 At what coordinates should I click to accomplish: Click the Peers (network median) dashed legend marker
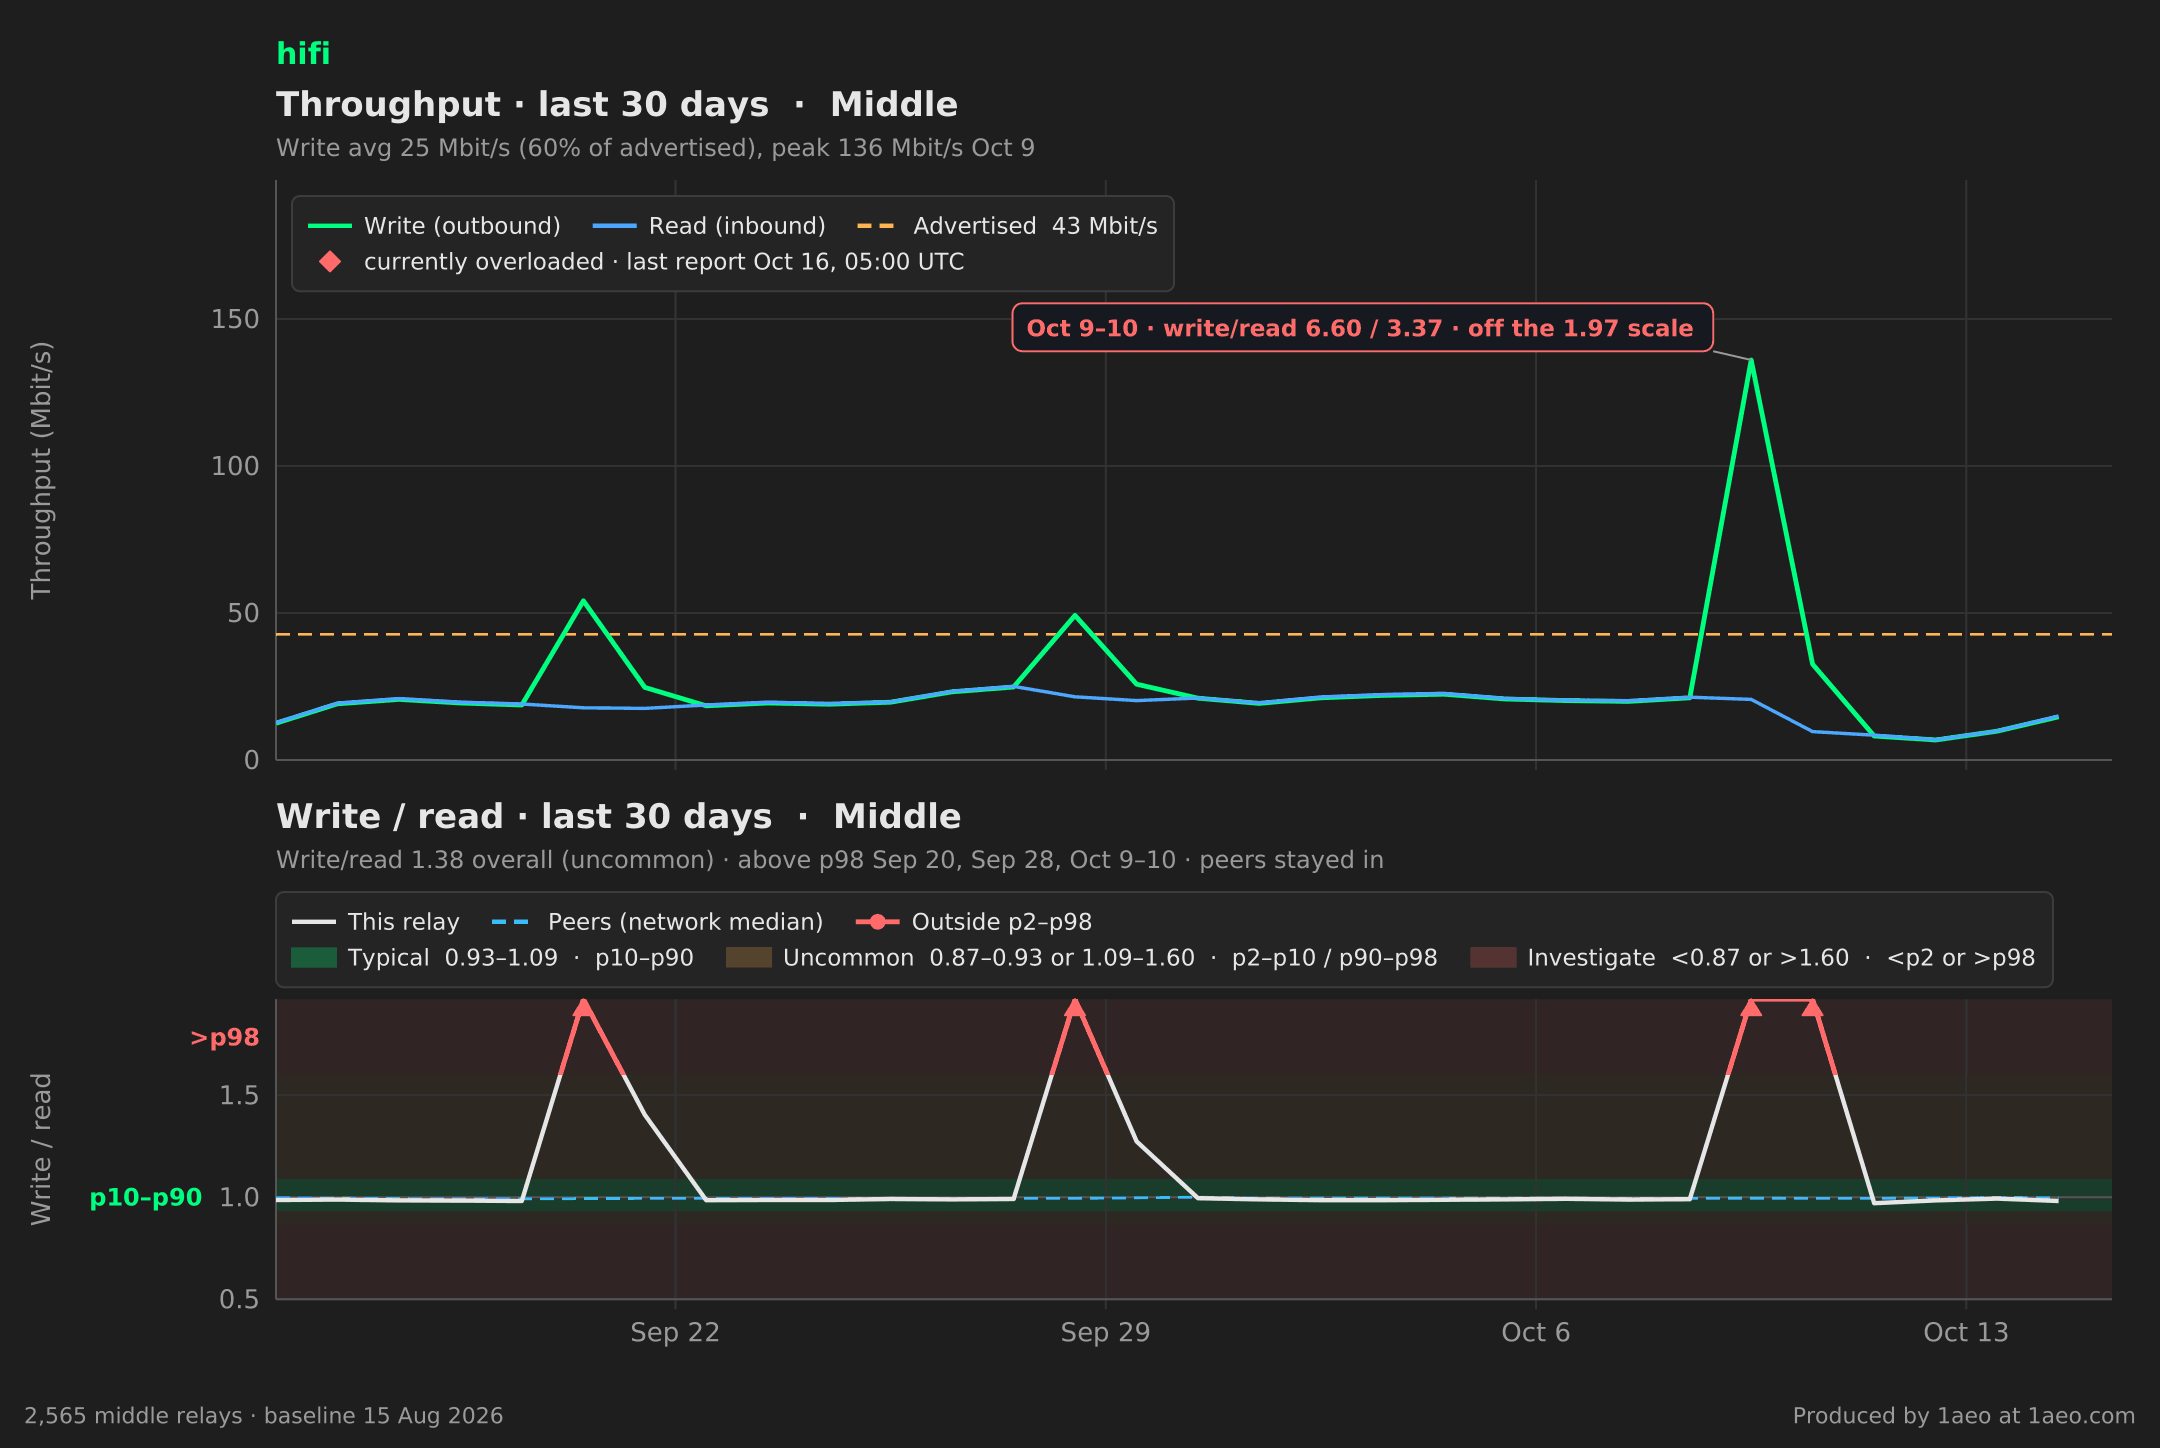point(511,922)
